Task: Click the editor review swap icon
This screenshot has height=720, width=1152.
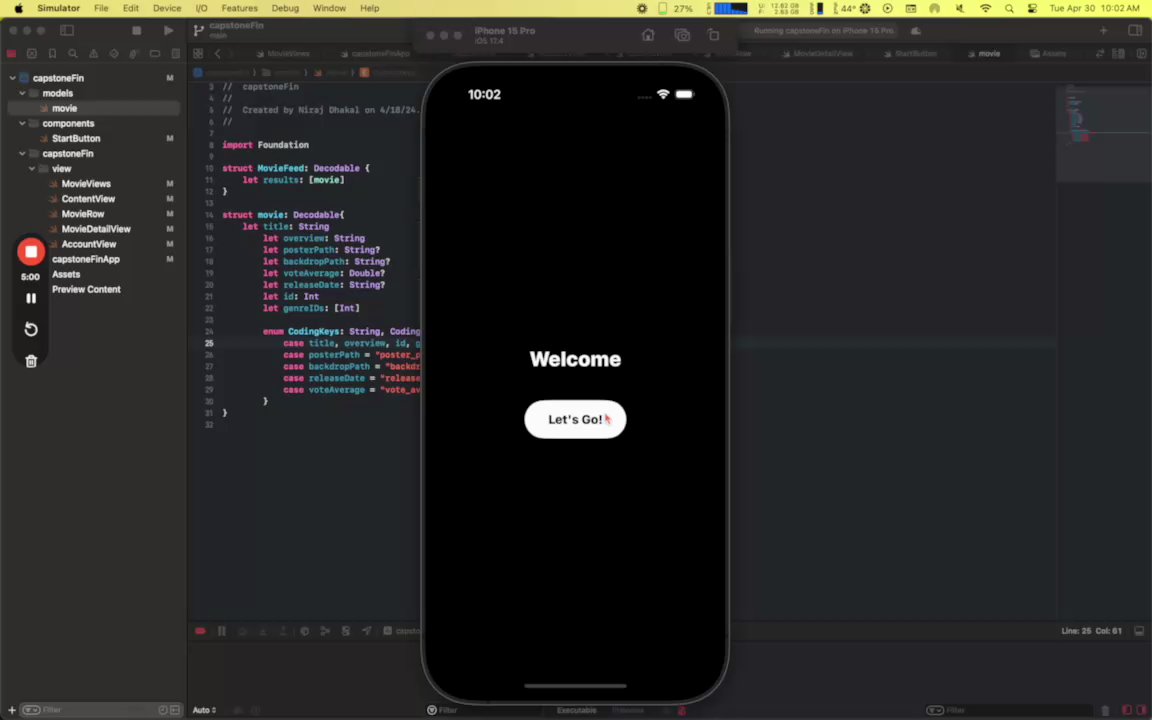Action: click(1100, 54)
